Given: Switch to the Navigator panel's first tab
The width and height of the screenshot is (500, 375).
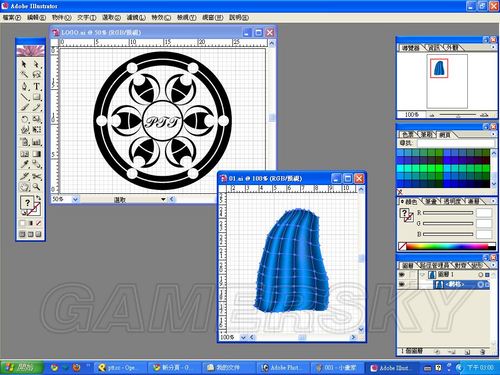Looking at the screenshot, I should coord(410,48).
